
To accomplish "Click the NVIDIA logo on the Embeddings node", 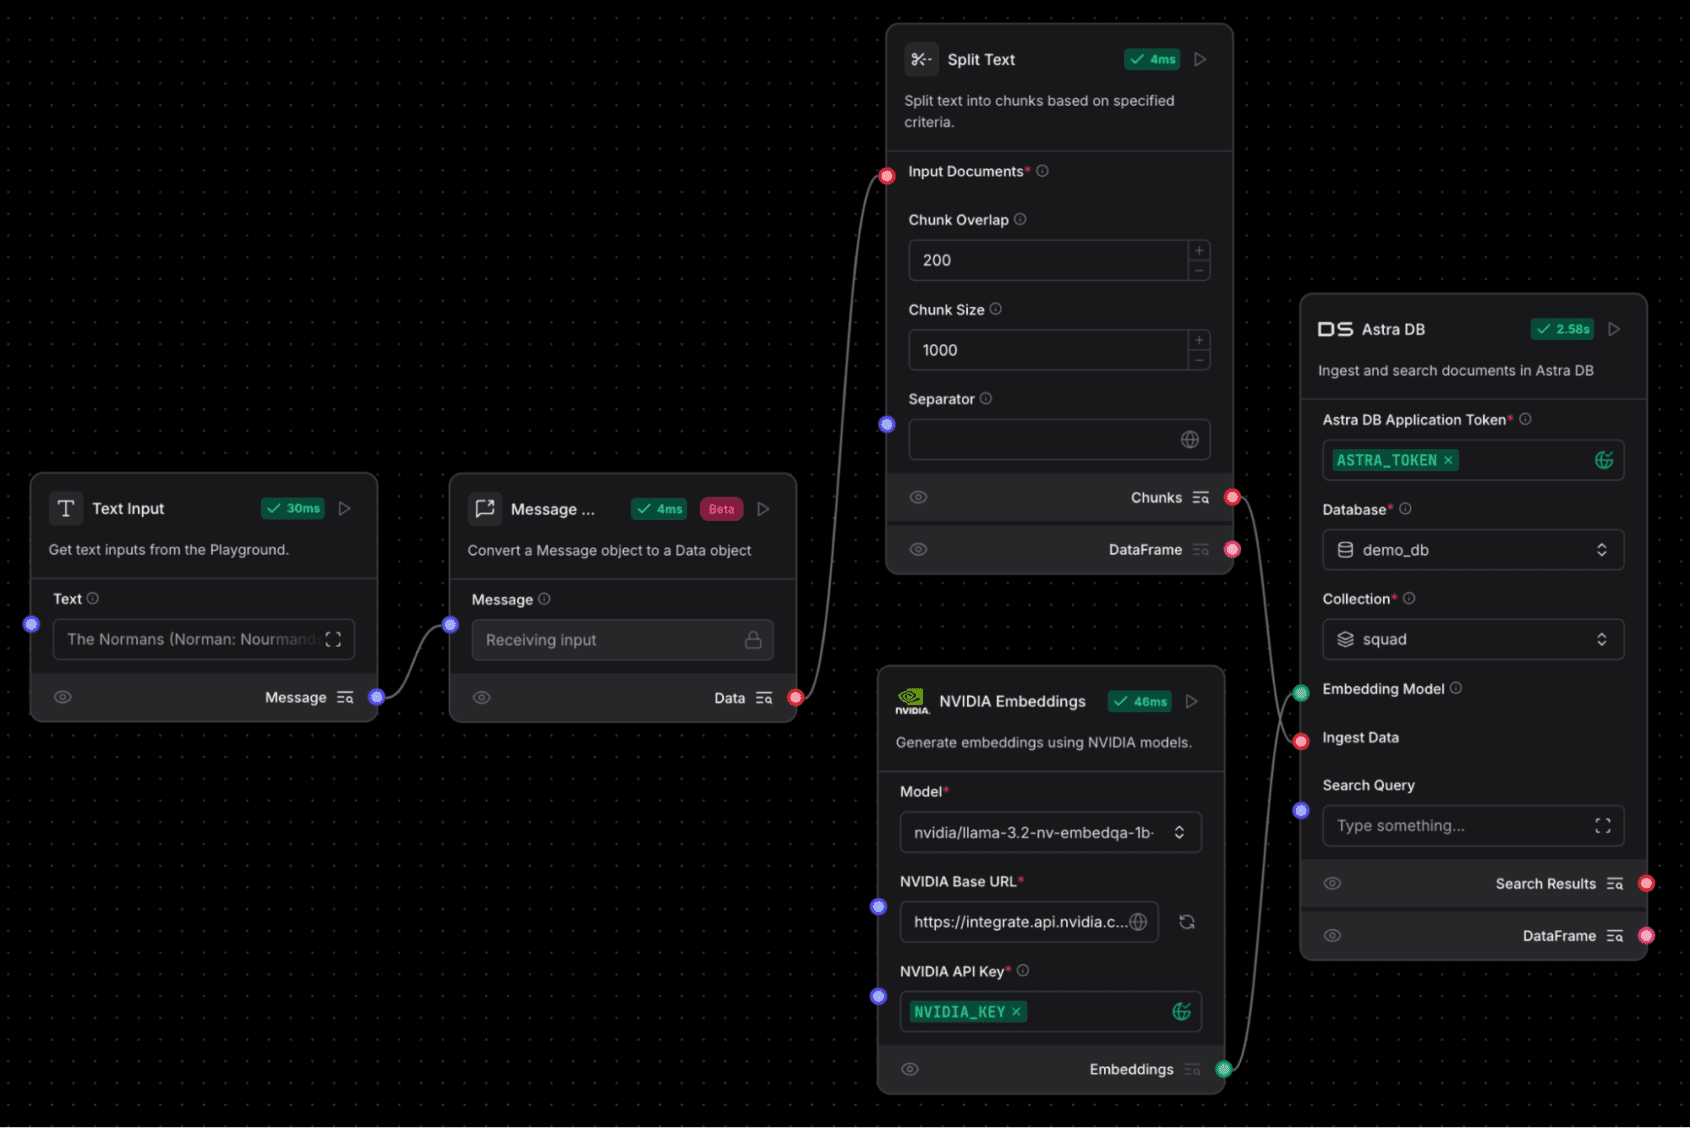I will click(x=911, y=701).
